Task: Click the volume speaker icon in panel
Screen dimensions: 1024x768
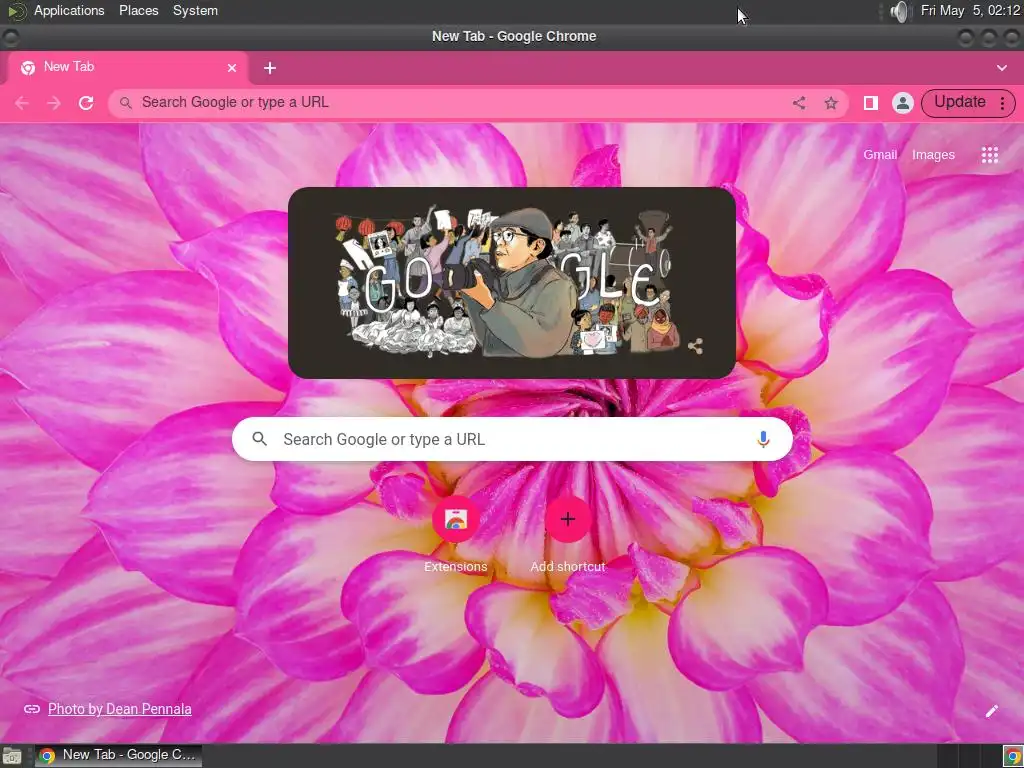Action: click(899, 11)
